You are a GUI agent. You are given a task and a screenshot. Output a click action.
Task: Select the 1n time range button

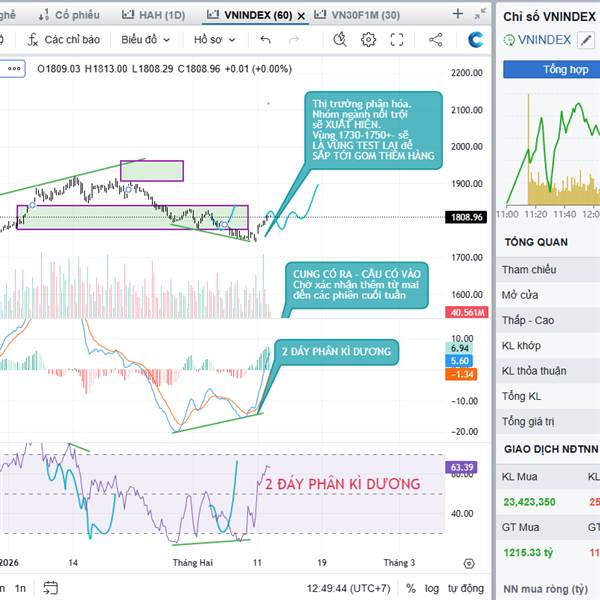(20, 588)
